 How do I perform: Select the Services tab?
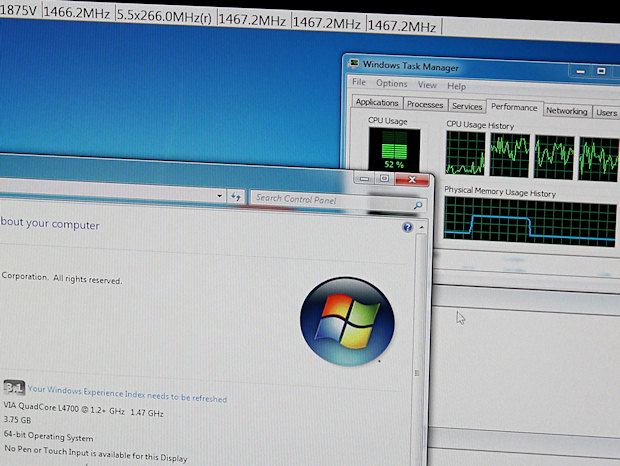tap(467, 106)
